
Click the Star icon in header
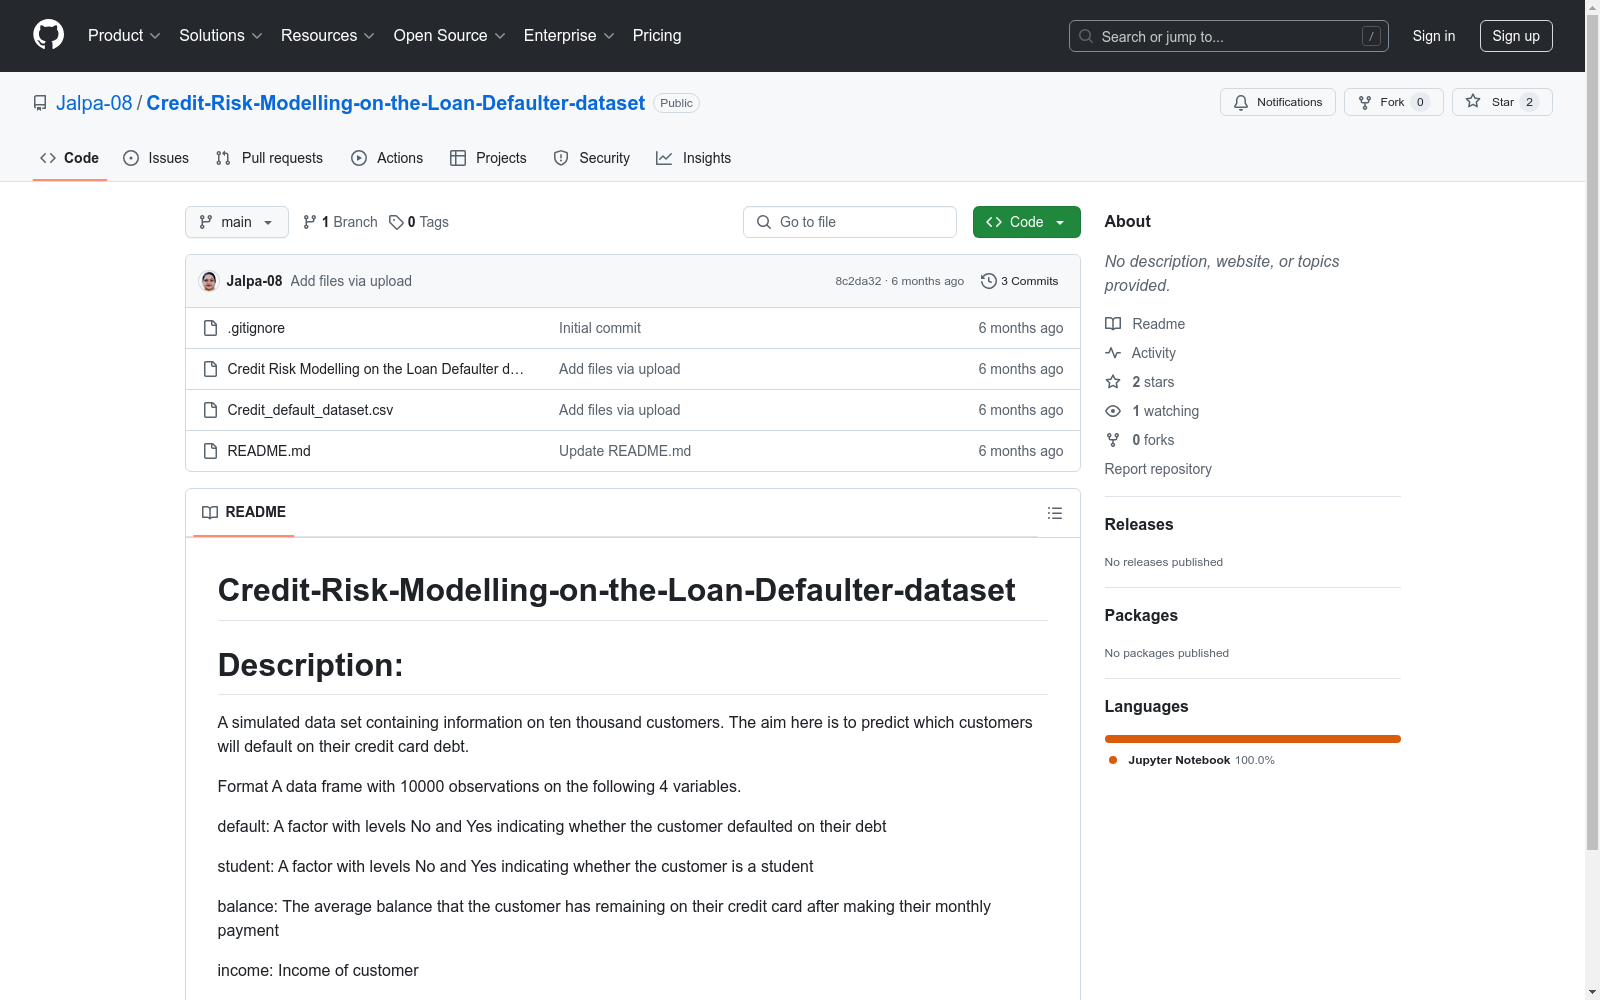(x=1473, y=101)
